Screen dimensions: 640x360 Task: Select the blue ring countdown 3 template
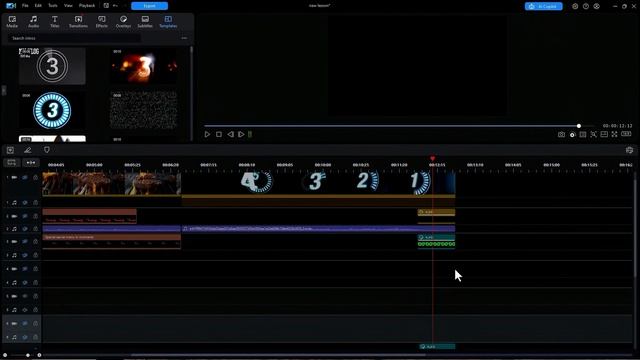point(52,111)
